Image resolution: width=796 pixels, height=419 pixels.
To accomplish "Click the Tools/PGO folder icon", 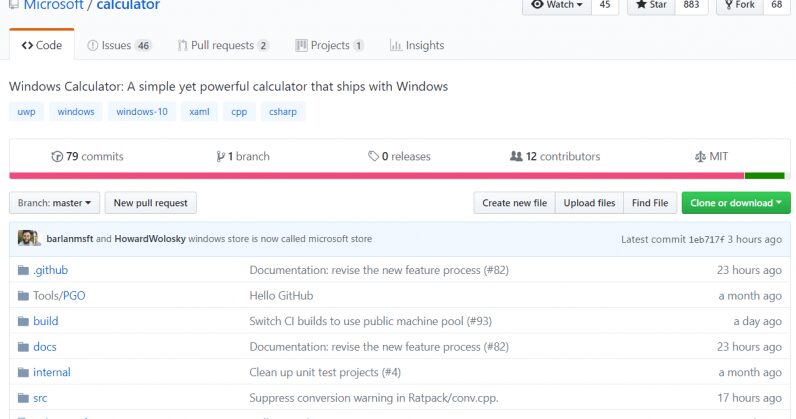I will 24,296.
